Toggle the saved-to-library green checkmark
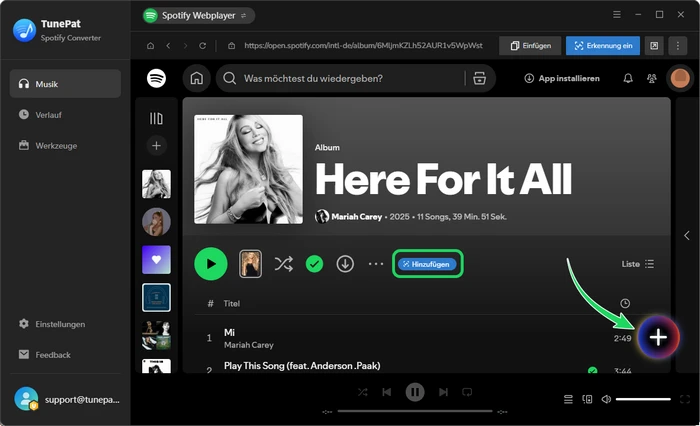700x426 pixels. click(314, 264)
